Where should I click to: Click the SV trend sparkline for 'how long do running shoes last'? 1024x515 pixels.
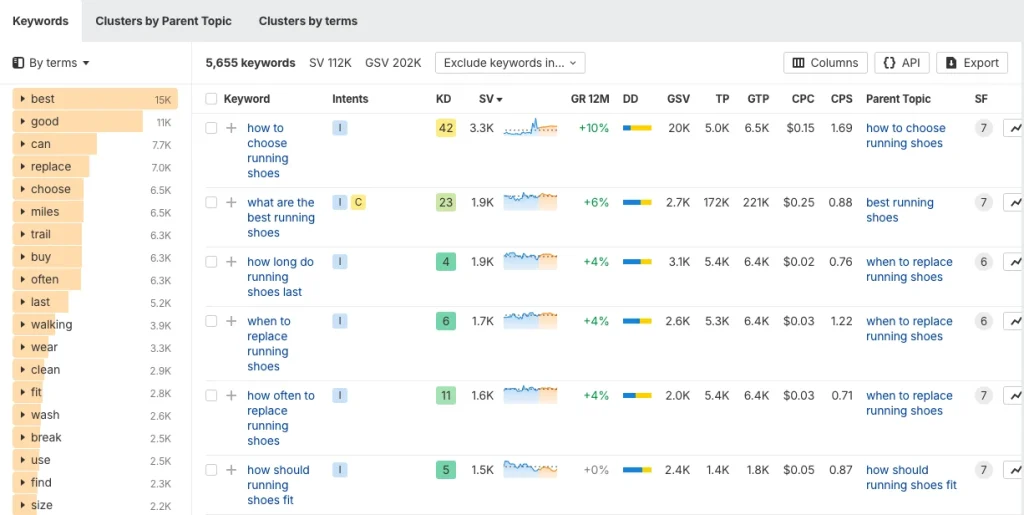click(530, 261)
